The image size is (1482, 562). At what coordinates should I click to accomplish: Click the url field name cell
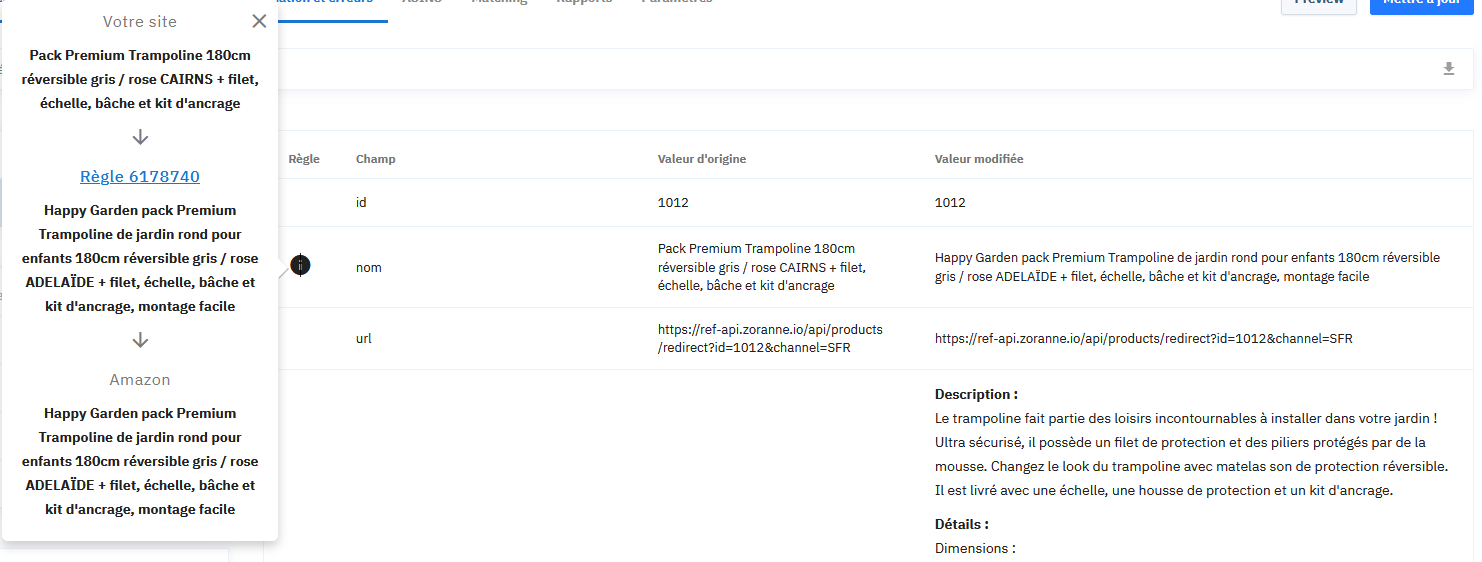point(364,339)
